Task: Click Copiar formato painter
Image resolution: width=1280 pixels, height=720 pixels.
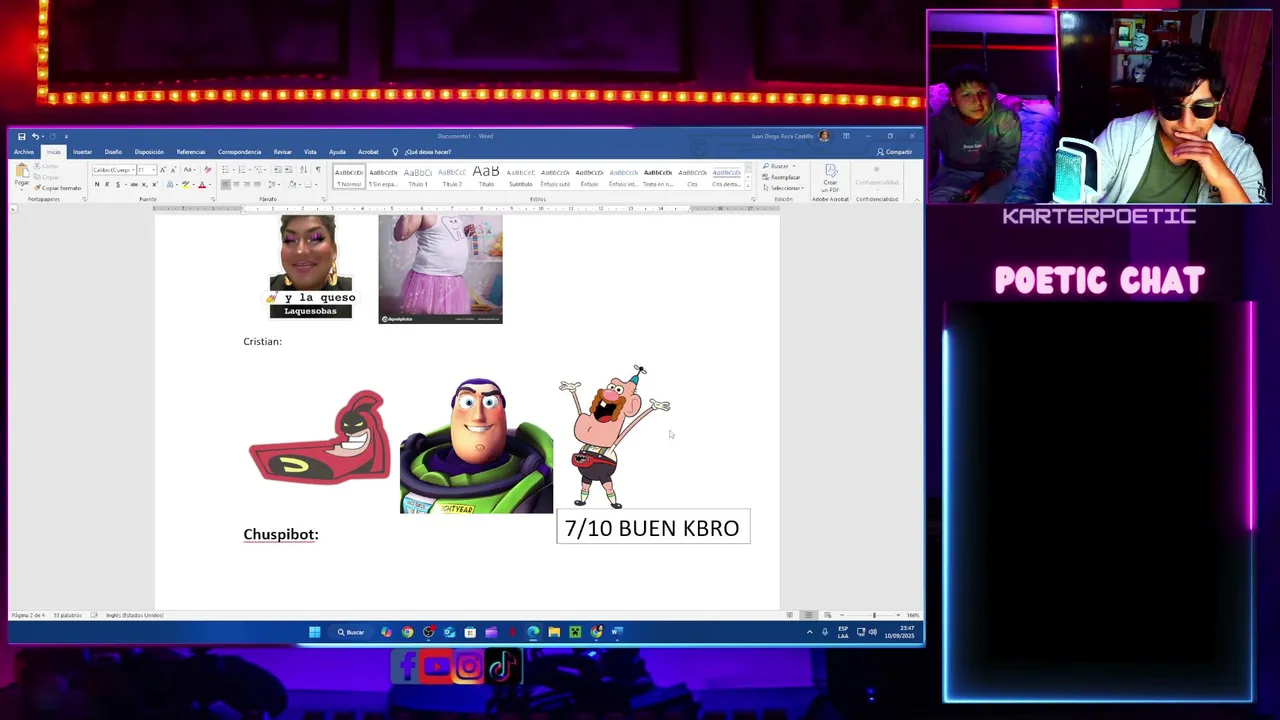Action: pos(57,188)
